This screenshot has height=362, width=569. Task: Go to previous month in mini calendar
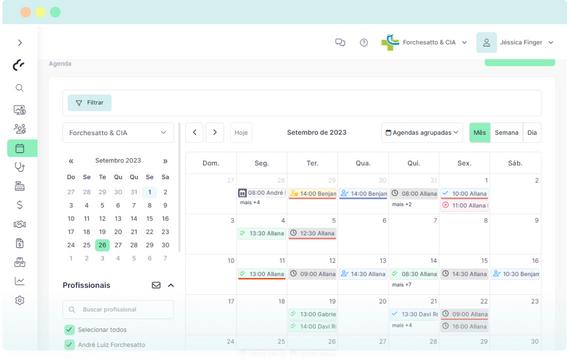(x=71, y=161)
